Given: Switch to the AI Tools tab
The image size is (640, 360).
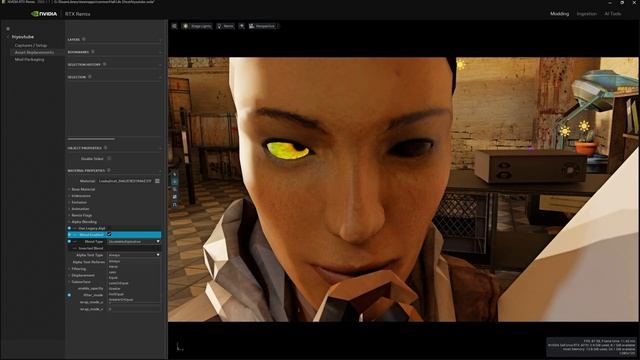Looking at the screenshot, I should [613, 14].
